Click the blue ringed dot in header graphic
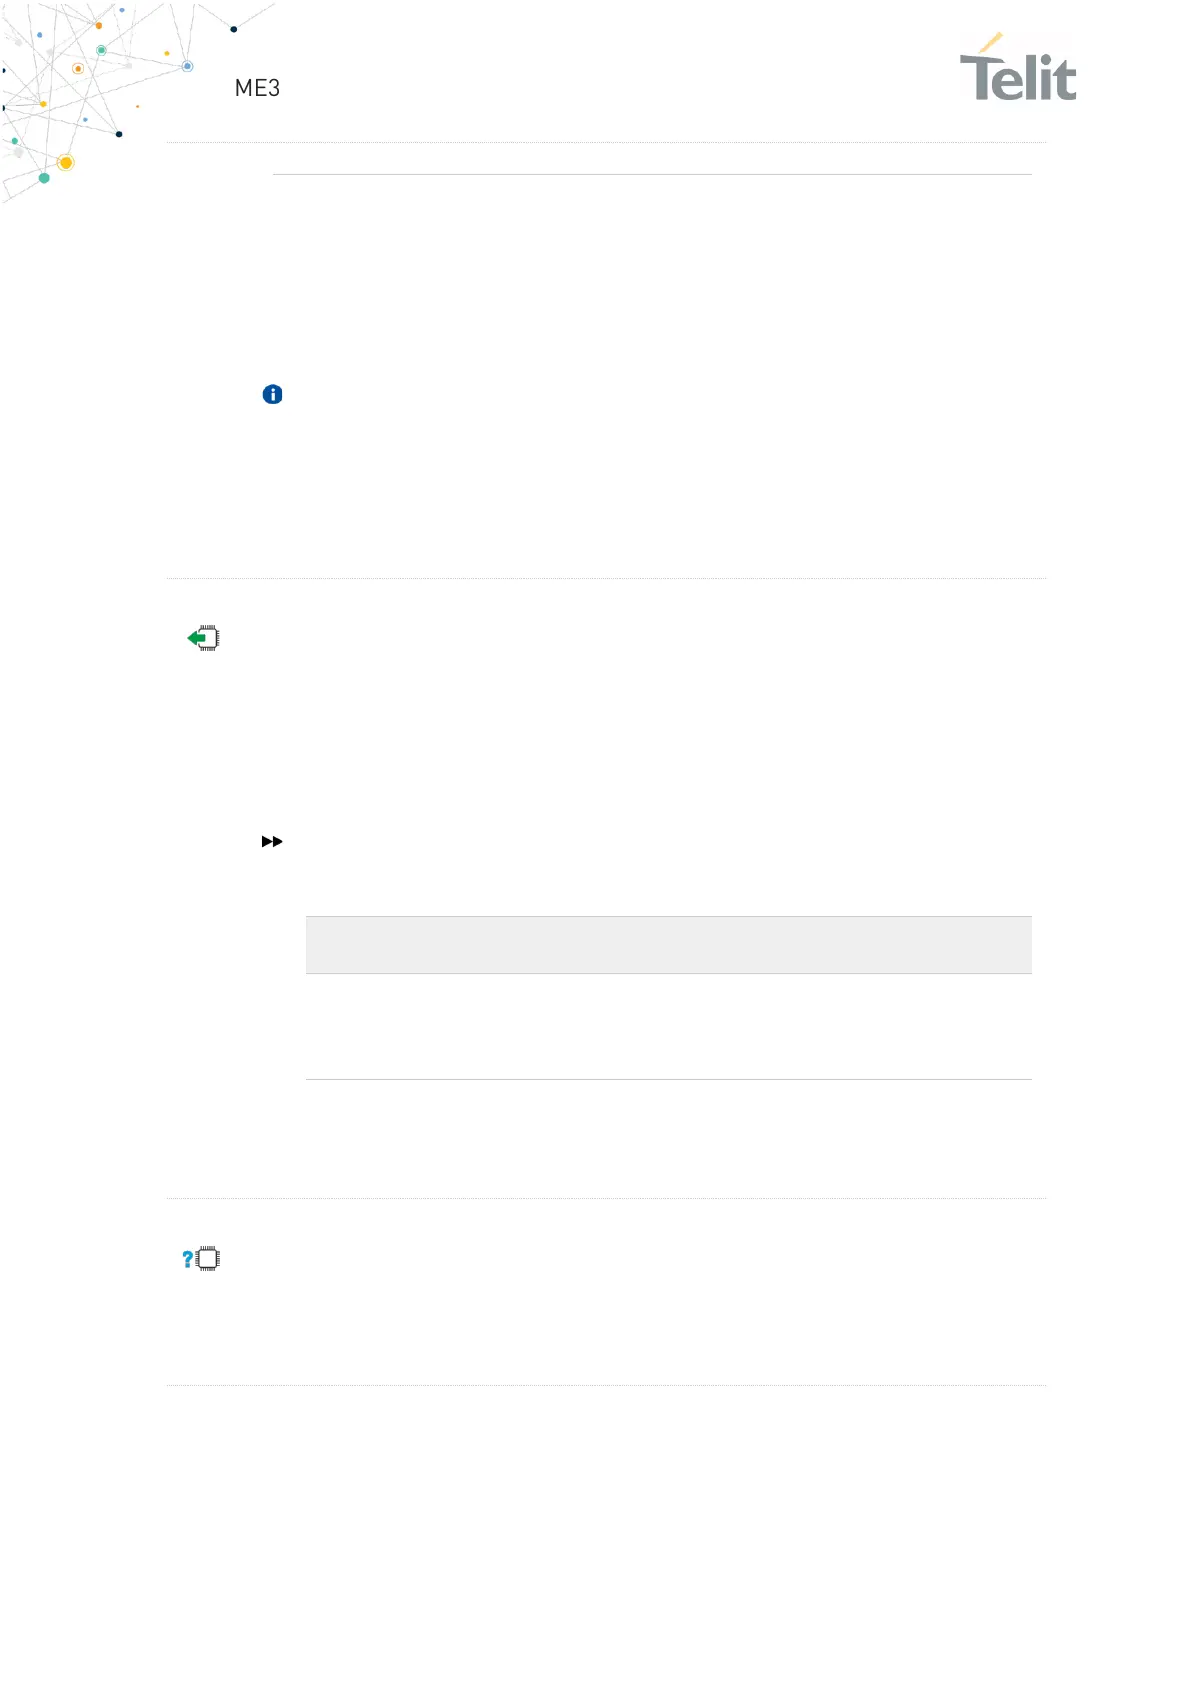1191x1684 pixels. click(x=187, y=67)
